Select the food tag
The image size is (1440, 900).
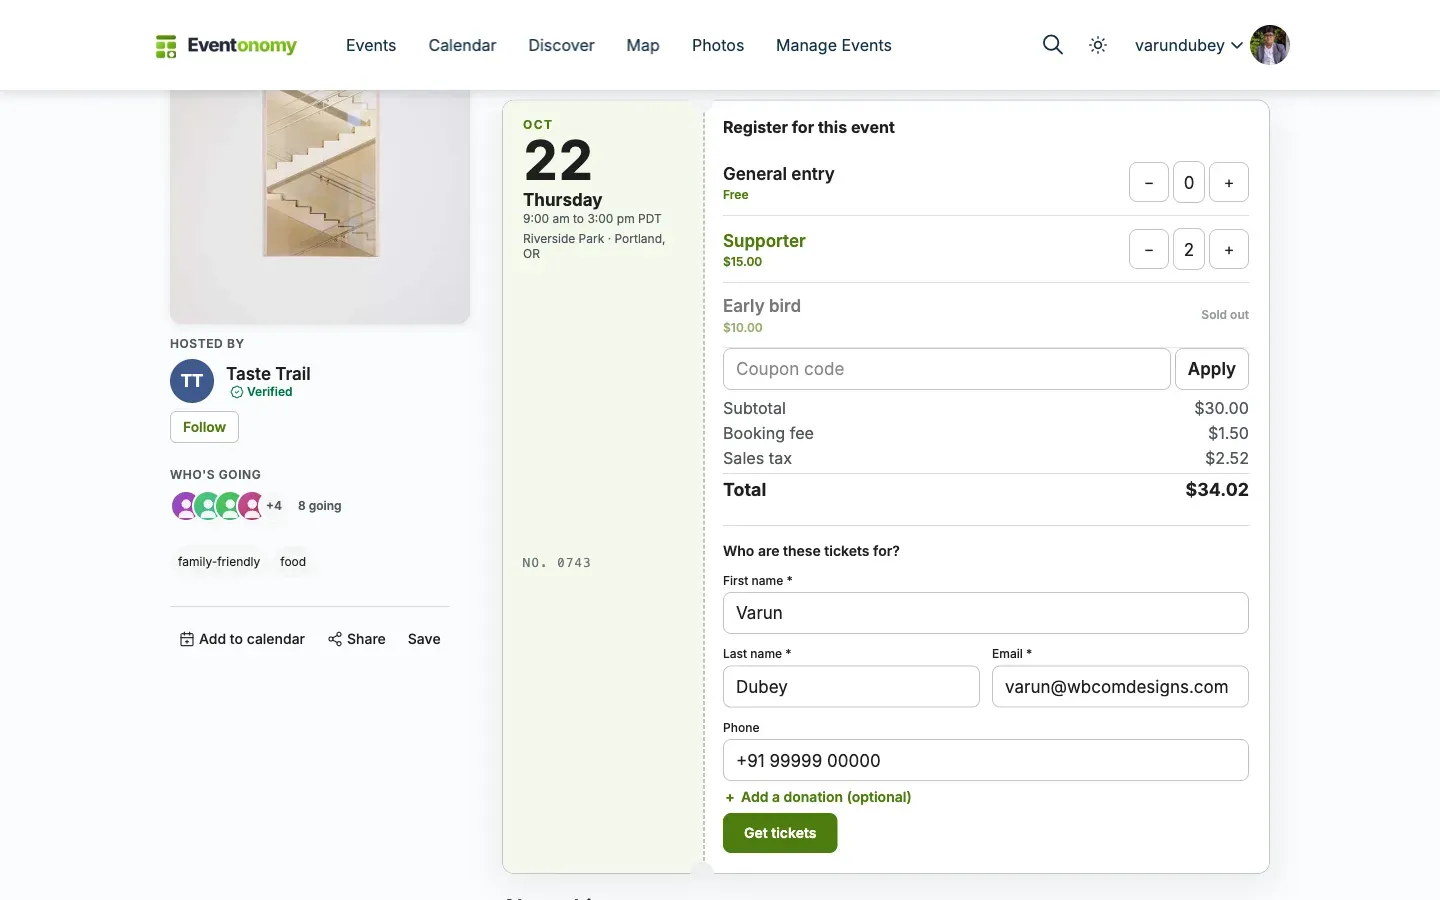293,562
